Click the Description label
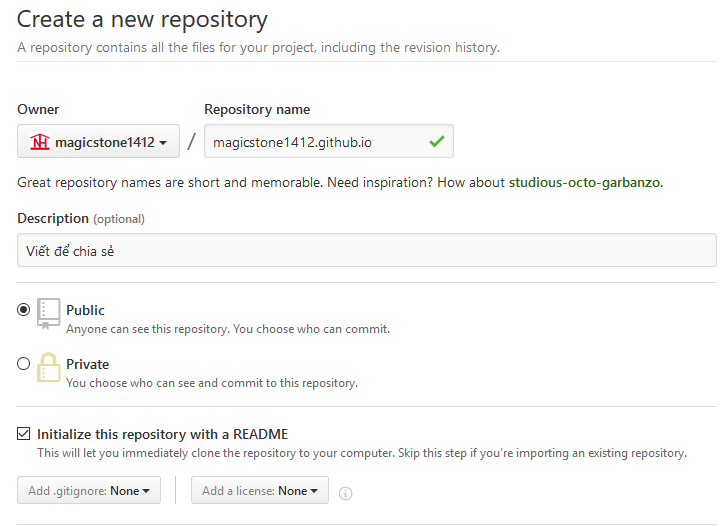Screen dimensions: 725x526 (x=53, y=218)
